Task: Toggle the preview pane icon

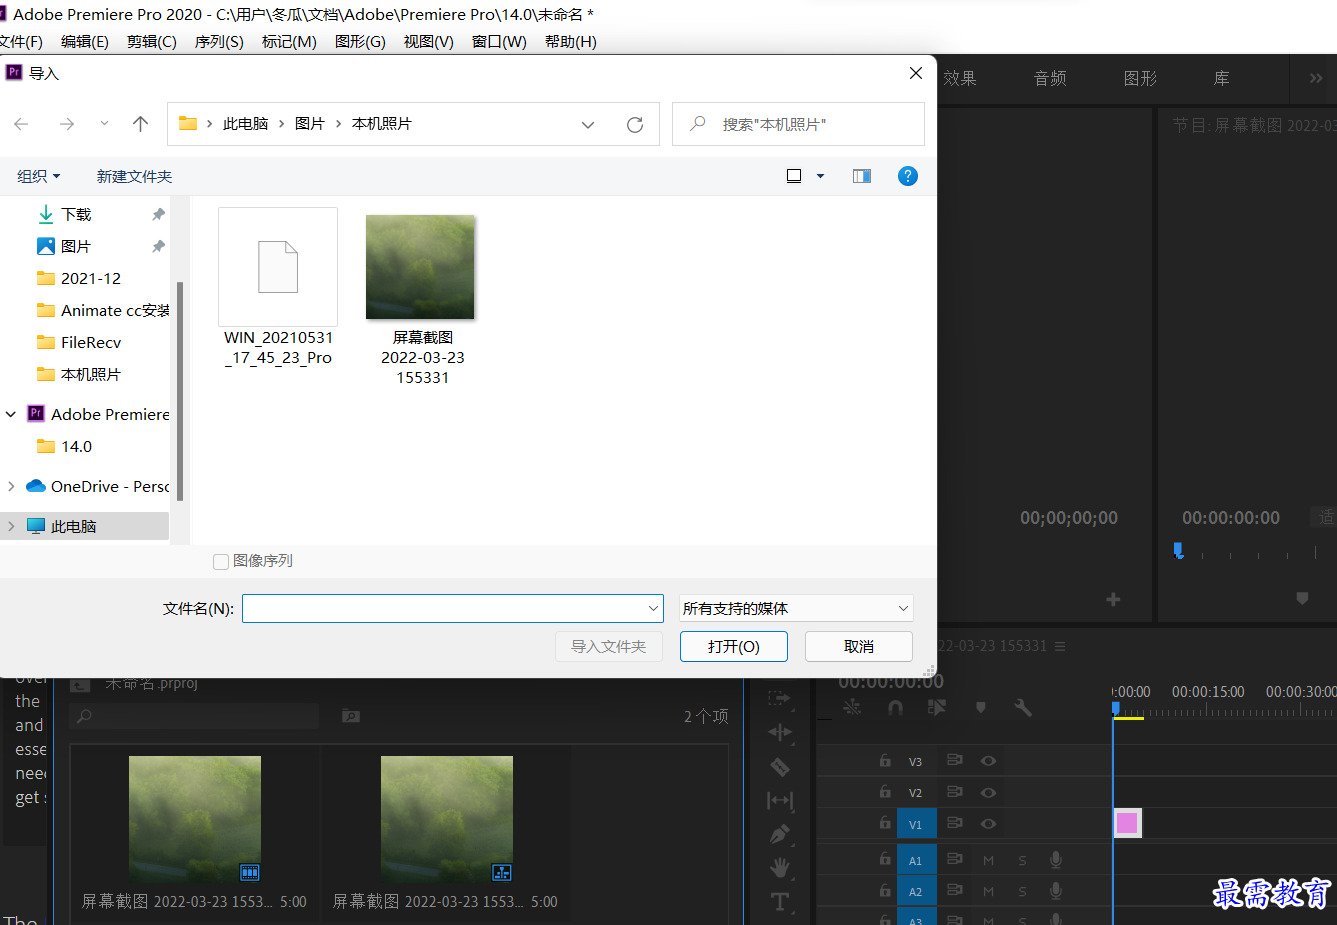Action: (x=862, y=176)
